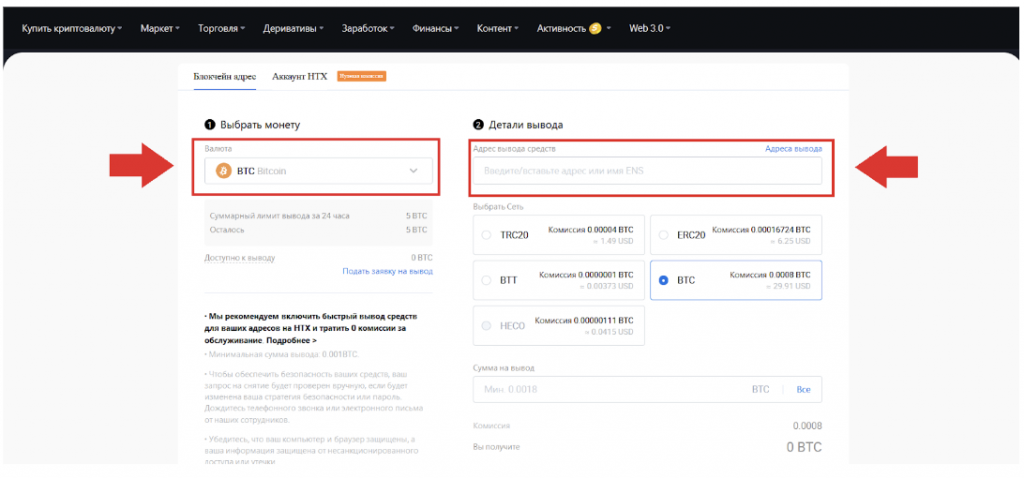Click the orange Bitcoin coin icon
This screenshot has width=1024, height=478.
pos(223,171)
